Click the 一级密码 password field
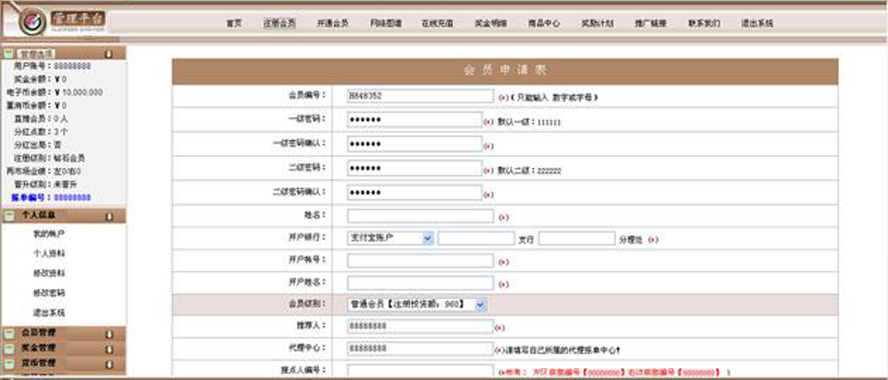Image resolution: width=888 pixels, height=380 pixels. tap(415, 120)
